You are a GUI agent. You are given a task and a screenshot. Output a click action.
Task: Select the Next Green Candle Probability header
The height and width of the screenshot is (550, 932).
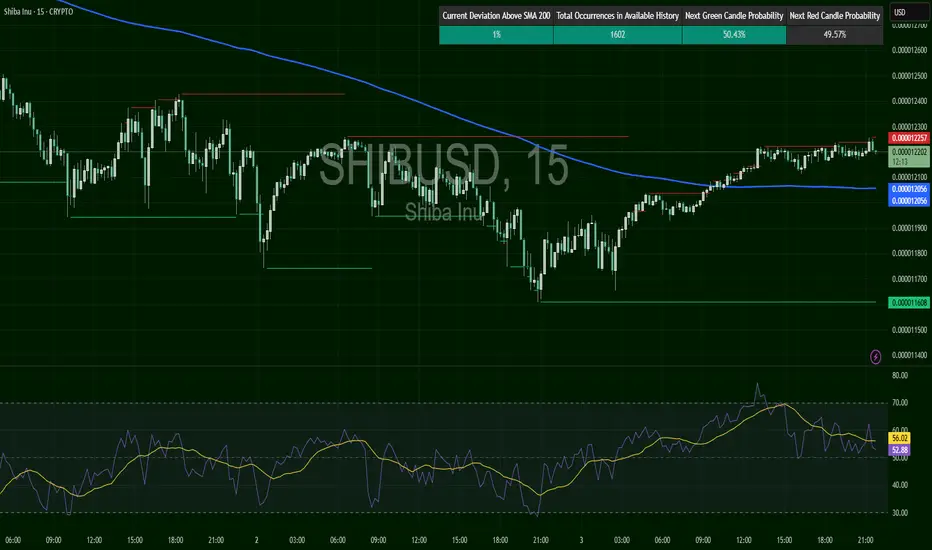pyautogui.click(x=734, y=16)
